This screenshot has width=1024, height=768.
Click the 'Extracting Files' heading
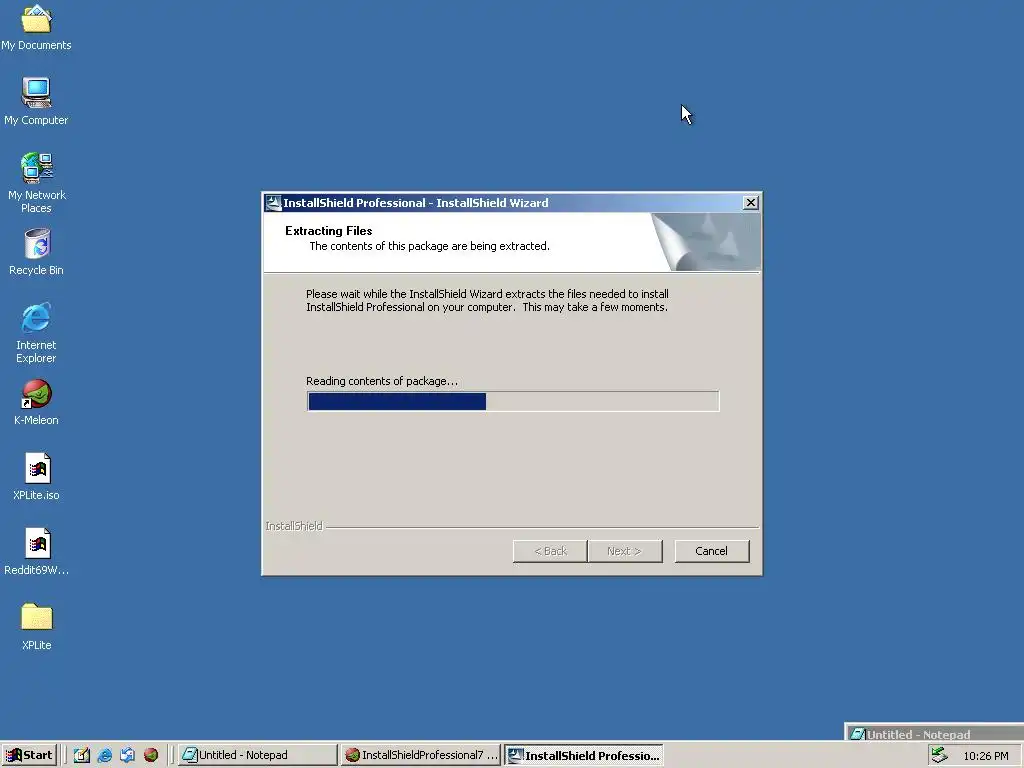coord(328,231)
